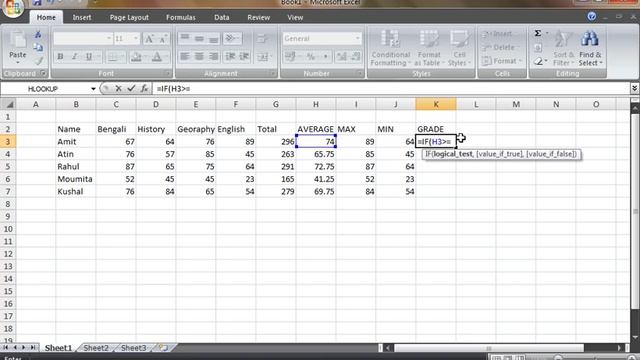Toggle Italic formatting

(74, 57)
